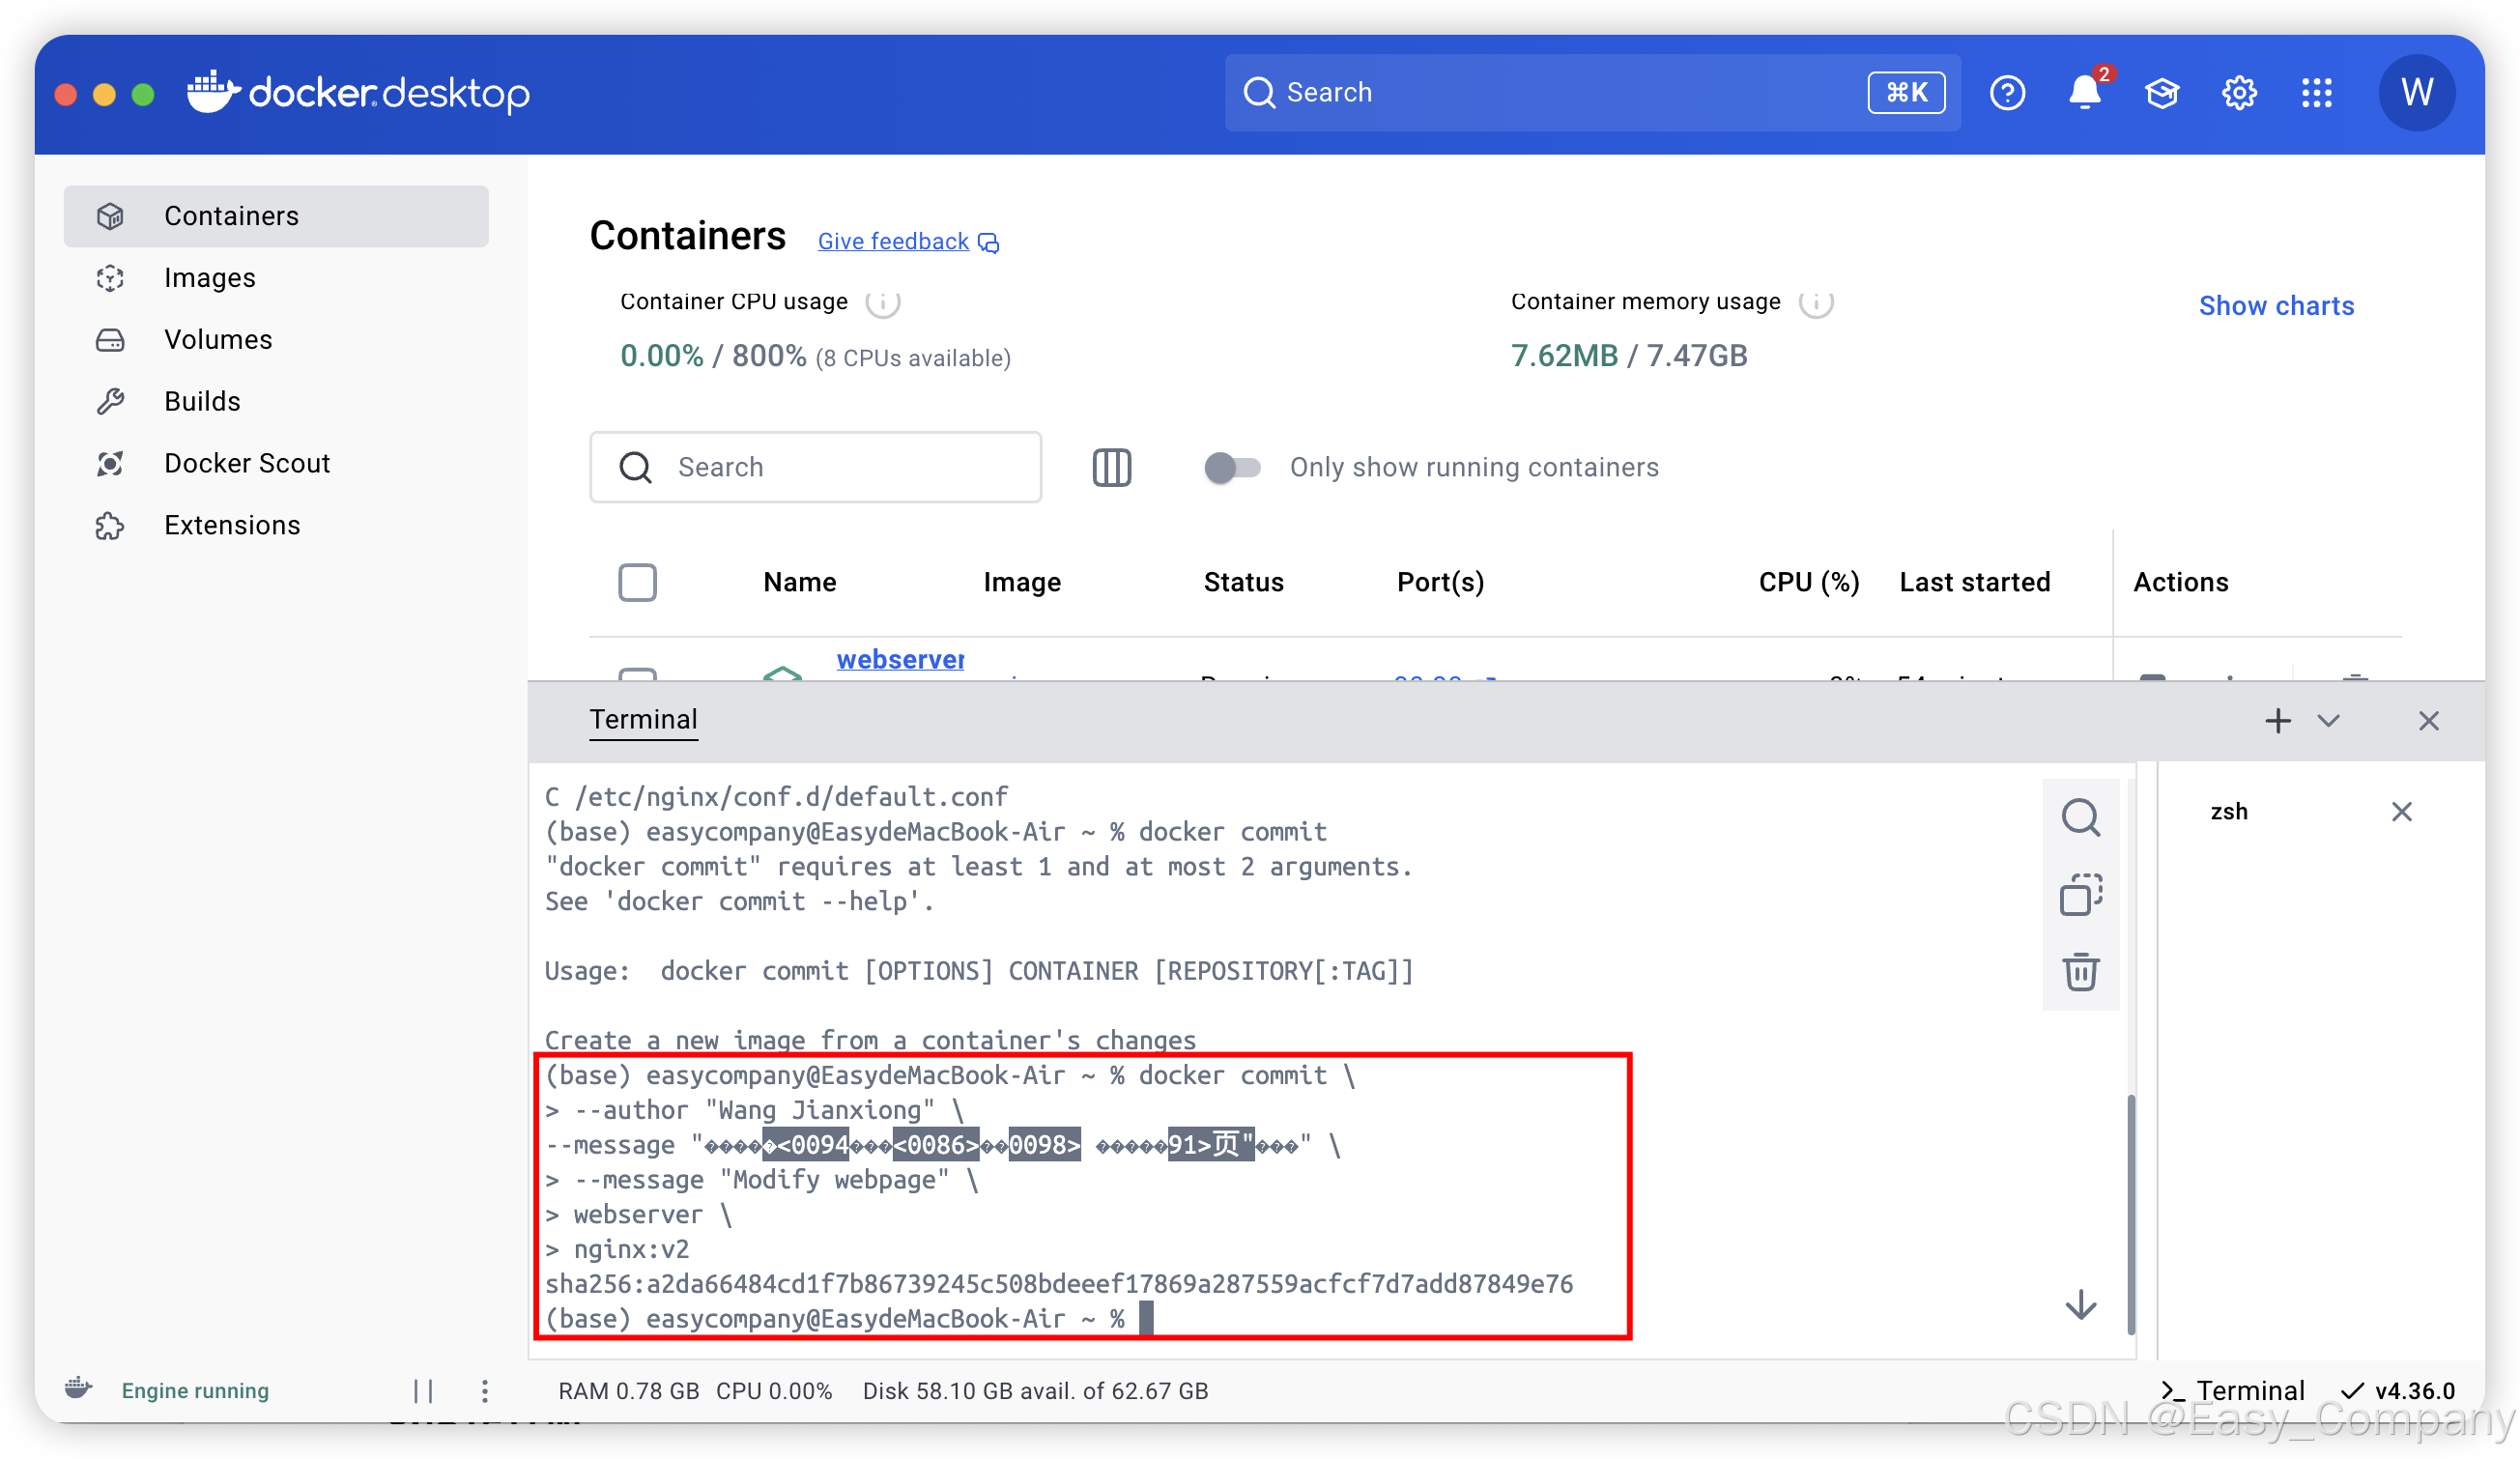
Task: Open the apps grid icon
Action: pyautogui.click(x=2316, y=93)
